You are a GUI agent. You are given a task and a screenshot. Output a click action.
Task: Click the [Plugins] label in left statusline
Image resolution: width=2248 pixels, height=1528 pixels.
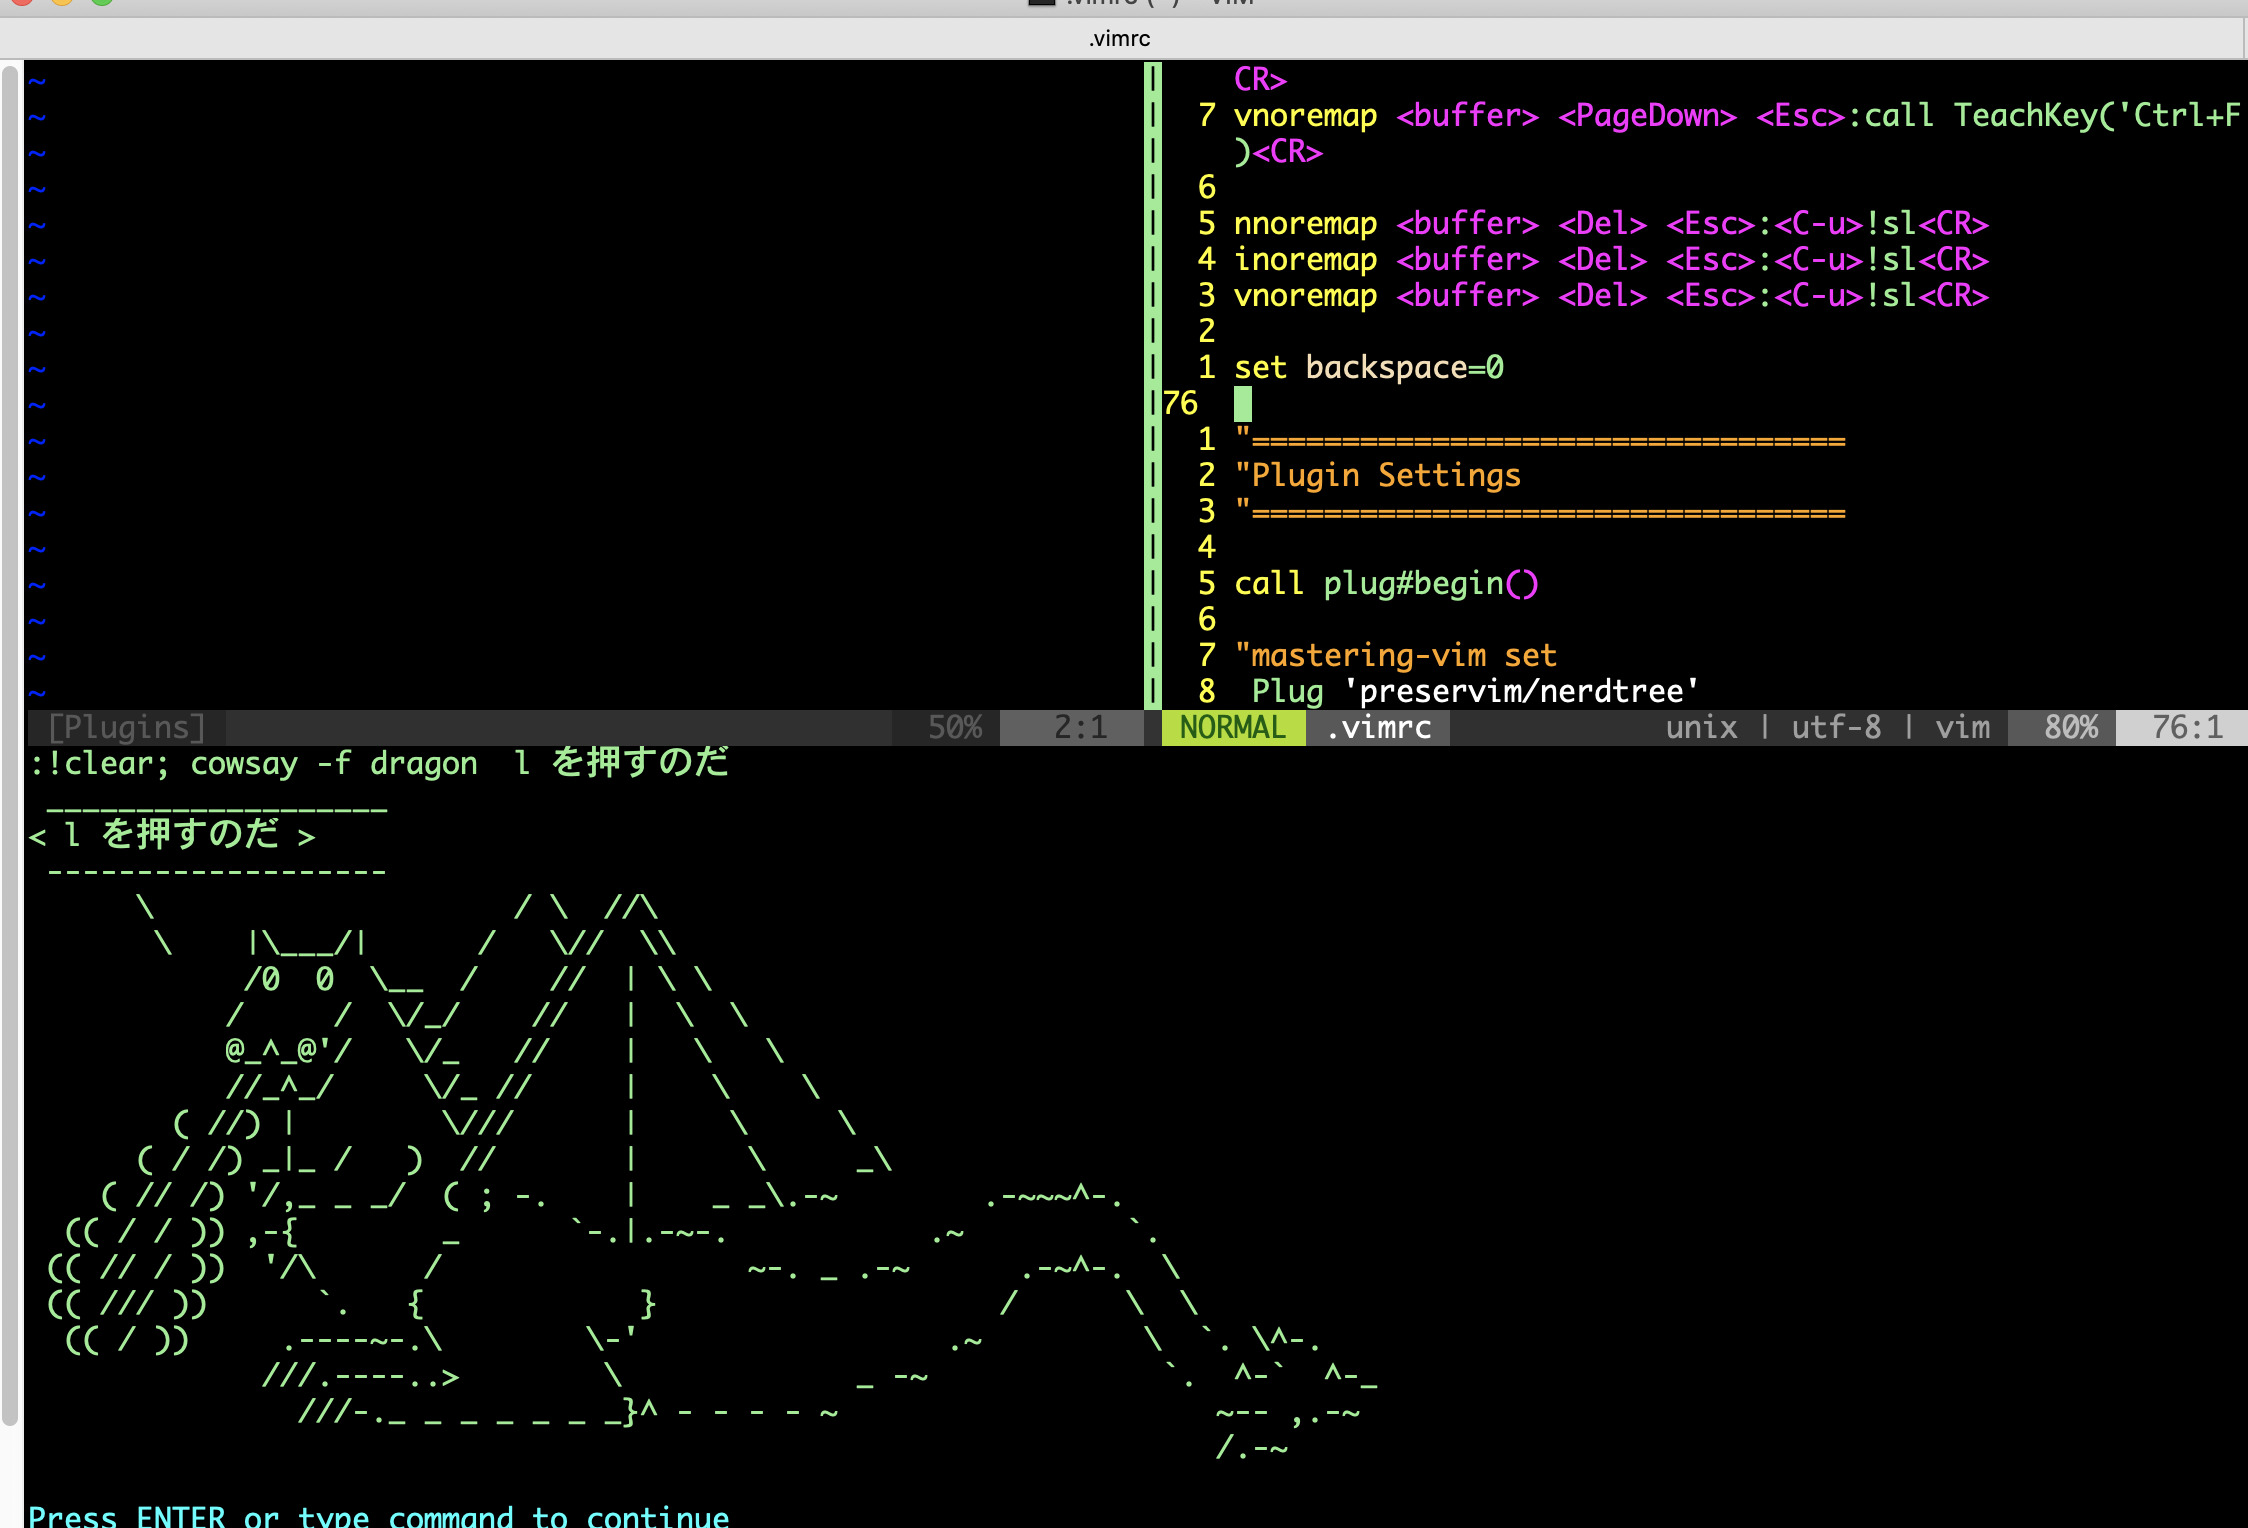[x=127, y=727]
